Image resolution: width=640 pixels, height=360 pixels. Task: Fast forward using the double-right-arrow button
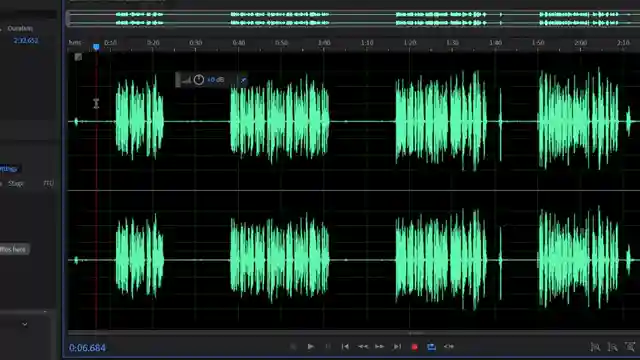click(380, 347)
